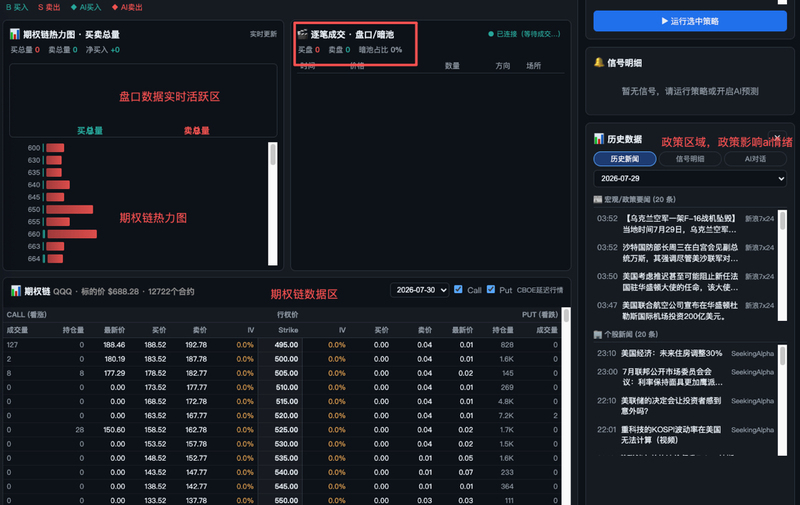Viewport: 800px width, 505px height.
Task: Click the 场所 column header in trades panel
Action: [534, 66]
